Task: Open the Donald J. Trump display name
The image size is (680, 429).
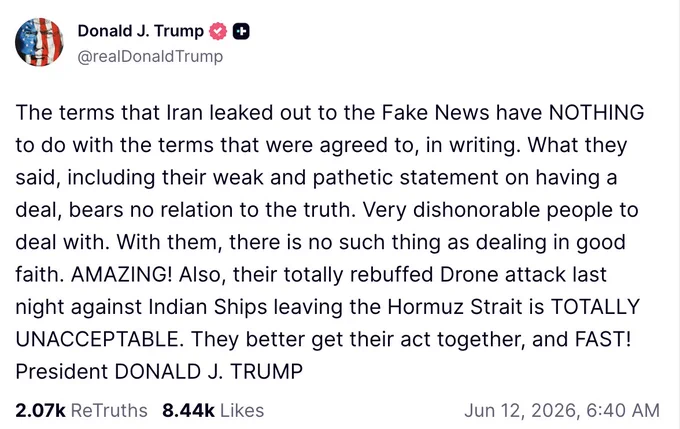Action: point(141,31)
